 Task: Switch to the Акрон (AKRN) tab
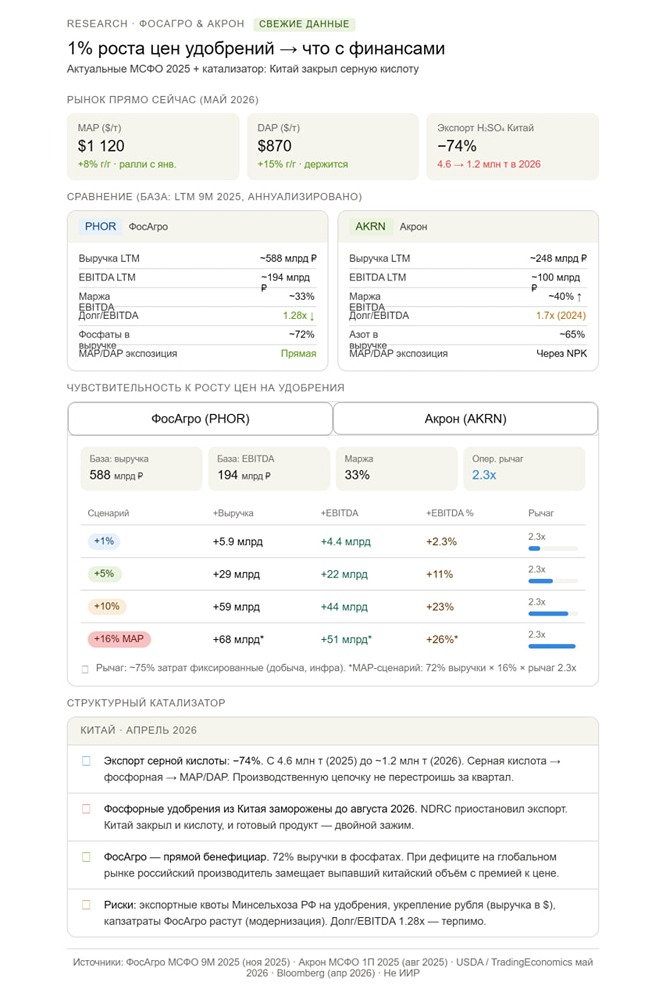465,419
